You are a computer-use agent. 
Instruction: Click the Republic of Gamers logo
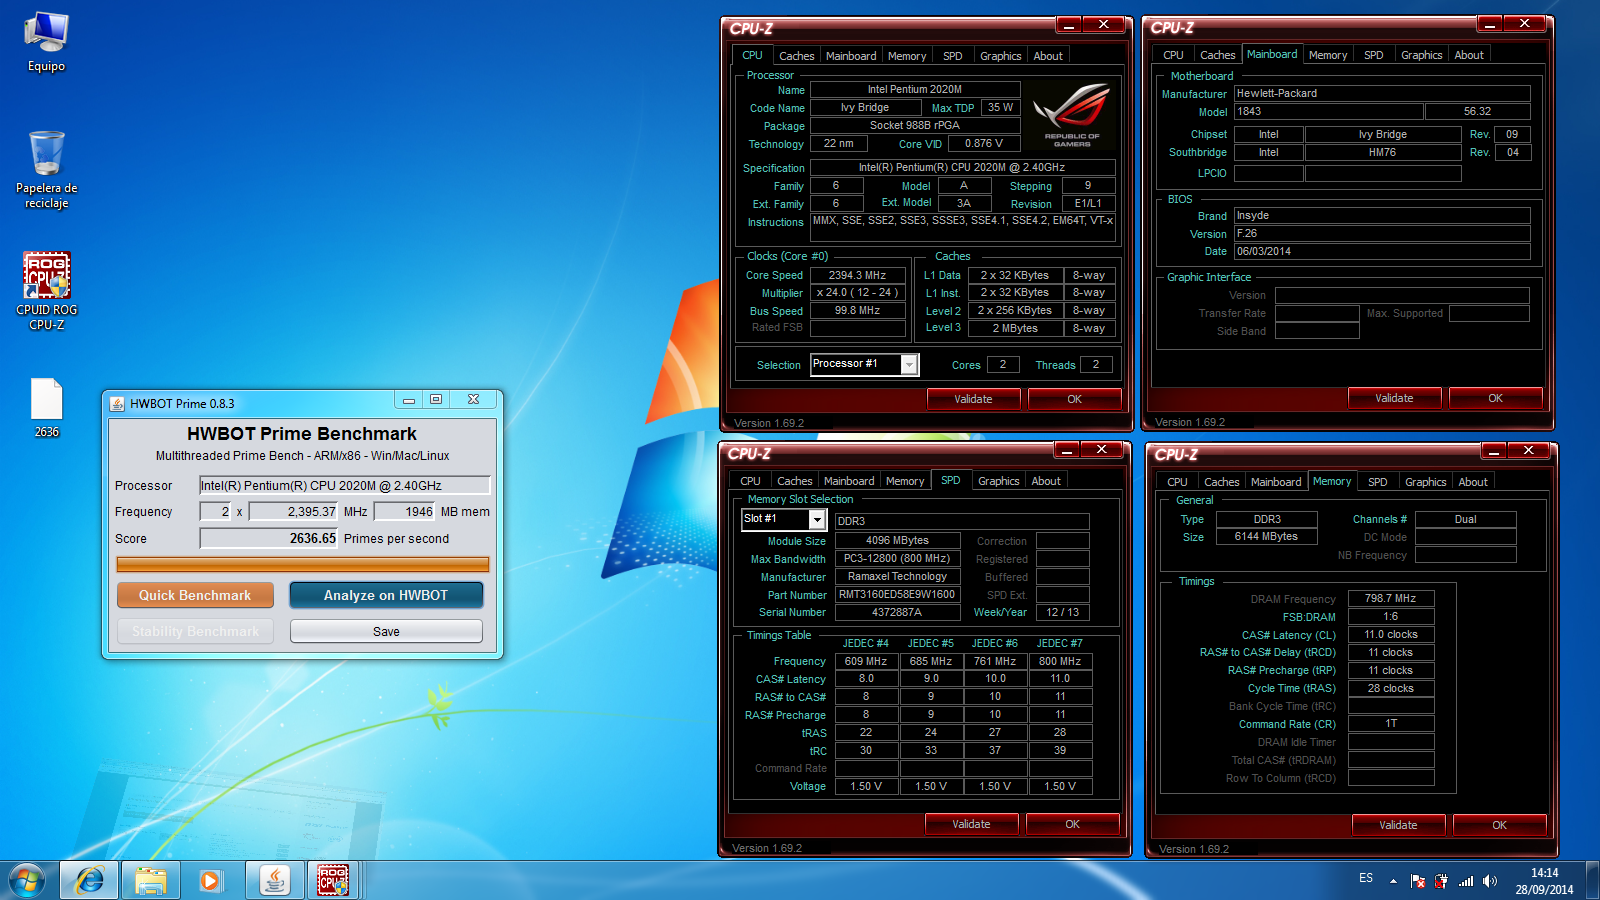[1071, 115]
